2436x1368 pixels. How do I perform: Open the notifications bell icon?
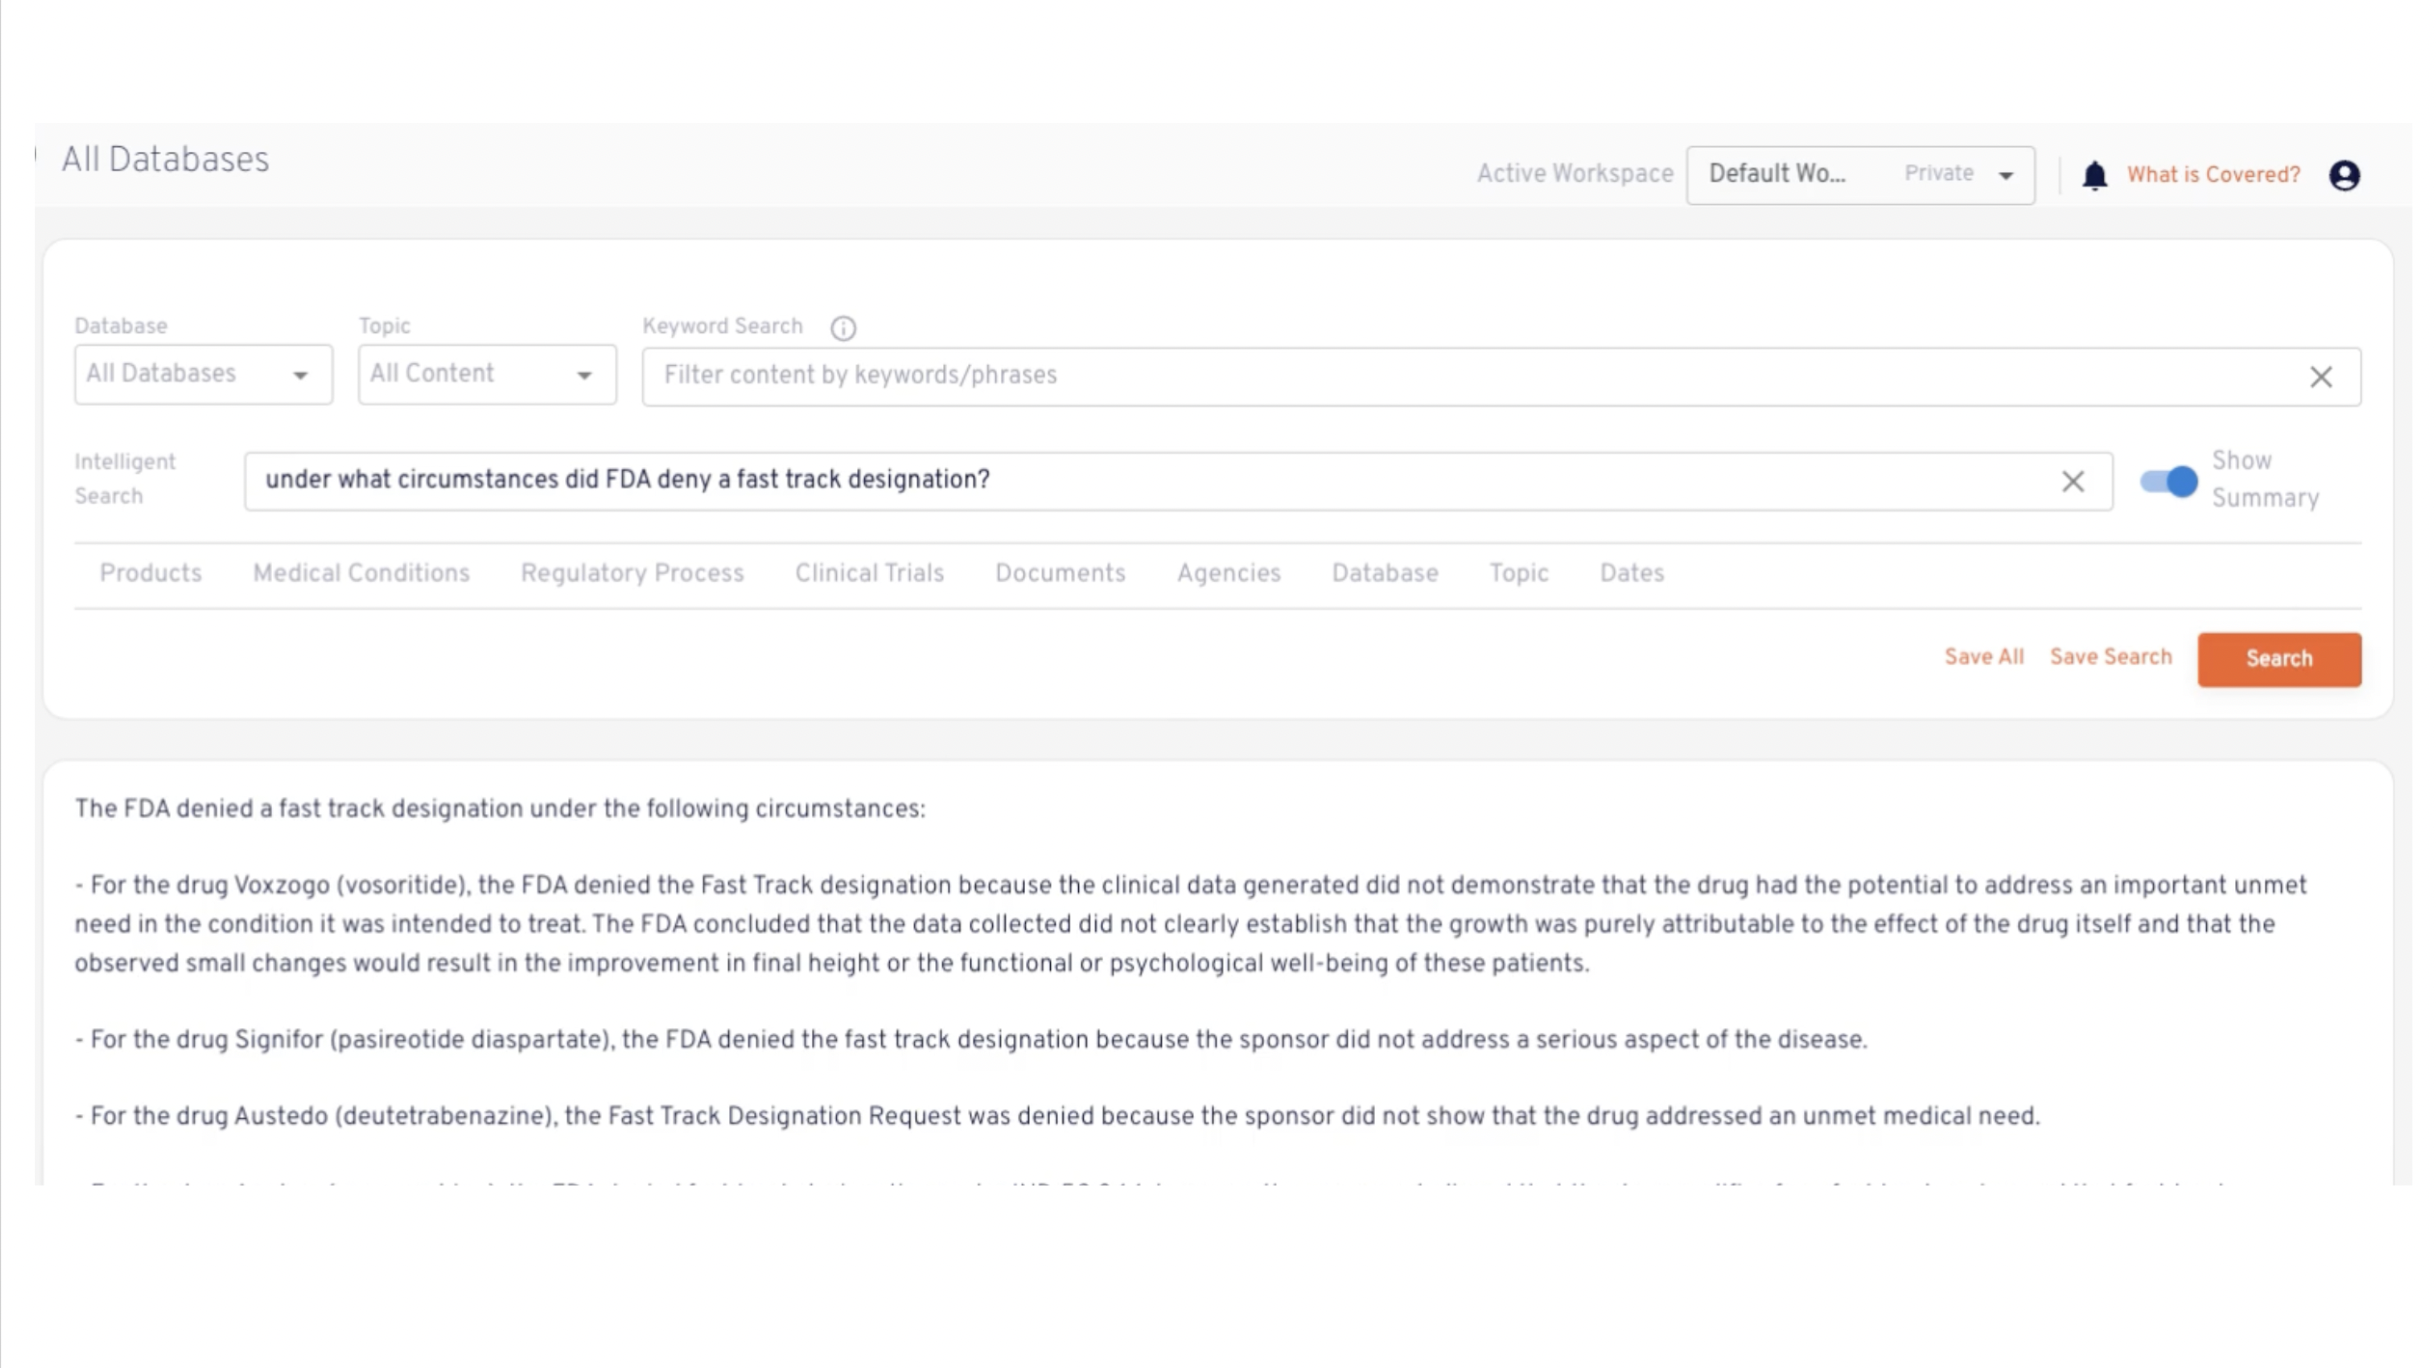point(2094,175)
